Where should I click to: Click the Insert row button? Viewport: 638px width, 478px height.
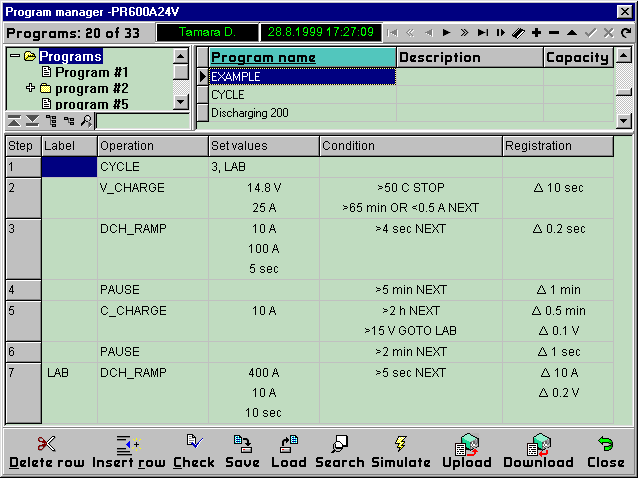point(129,451)
